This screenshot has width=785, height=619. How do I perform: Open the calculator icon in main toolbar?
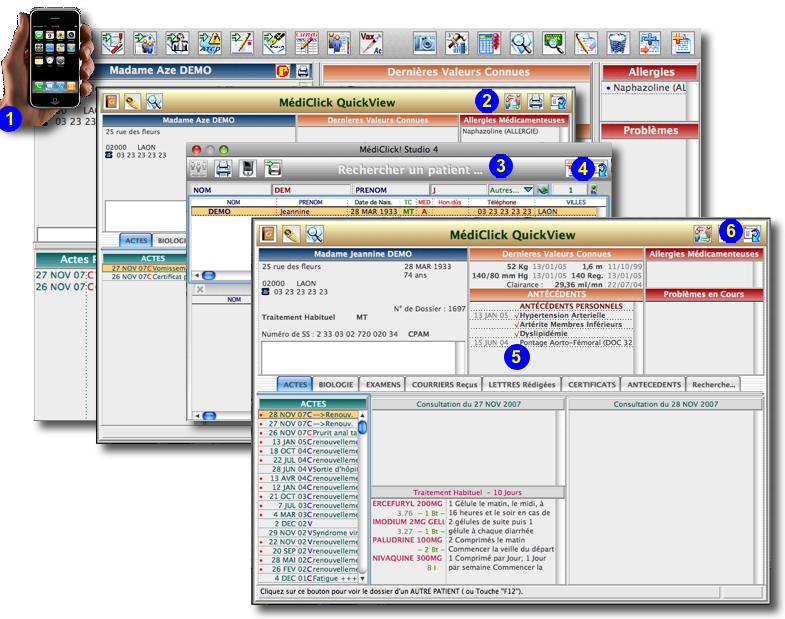[489, 43]
